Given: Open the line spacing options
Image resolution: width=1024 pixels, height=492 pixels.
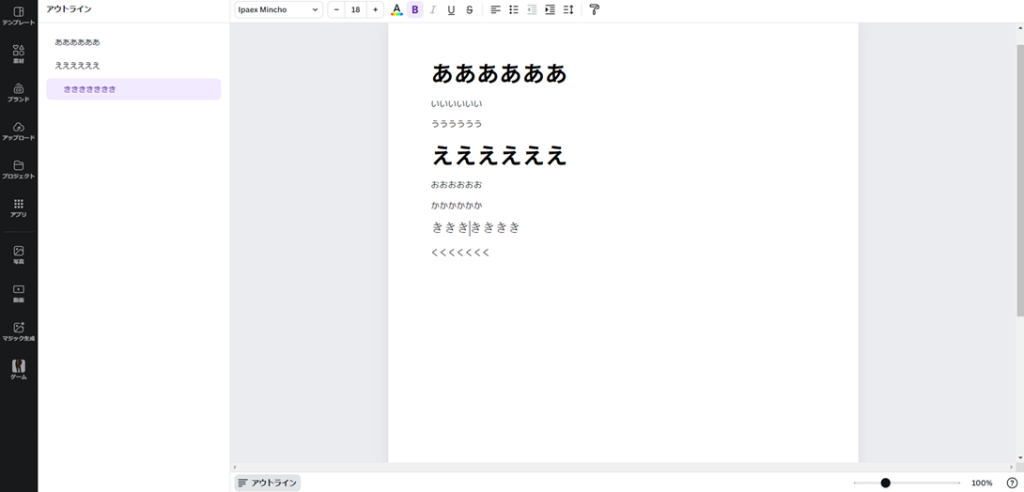Looking at the screenshot, I should pyautogui.click(x=568, y=10).
